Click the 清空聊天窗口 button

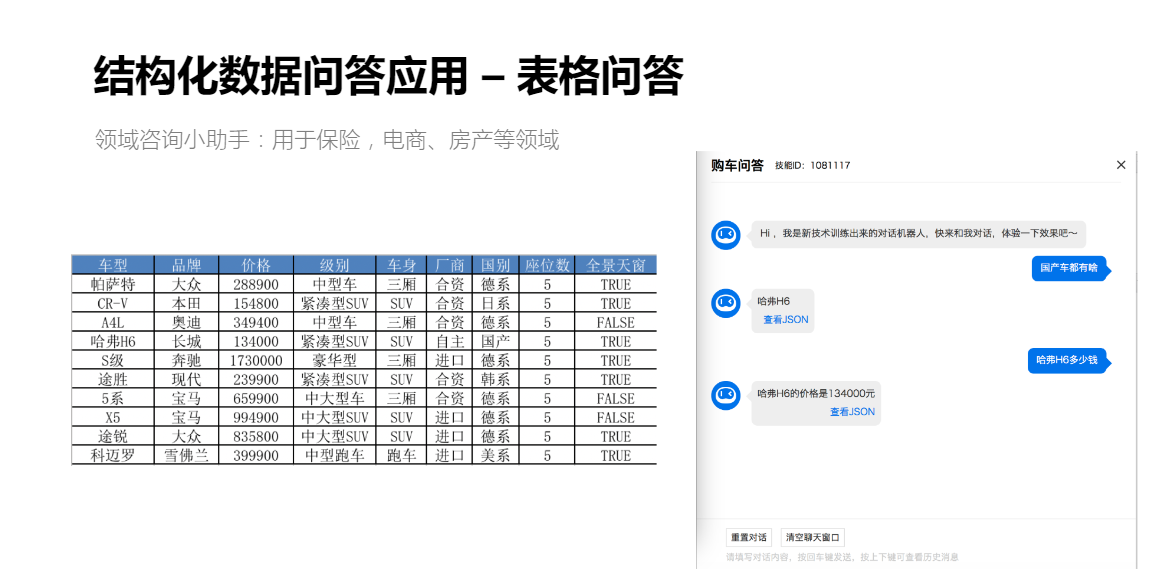(x=813, y=537)
